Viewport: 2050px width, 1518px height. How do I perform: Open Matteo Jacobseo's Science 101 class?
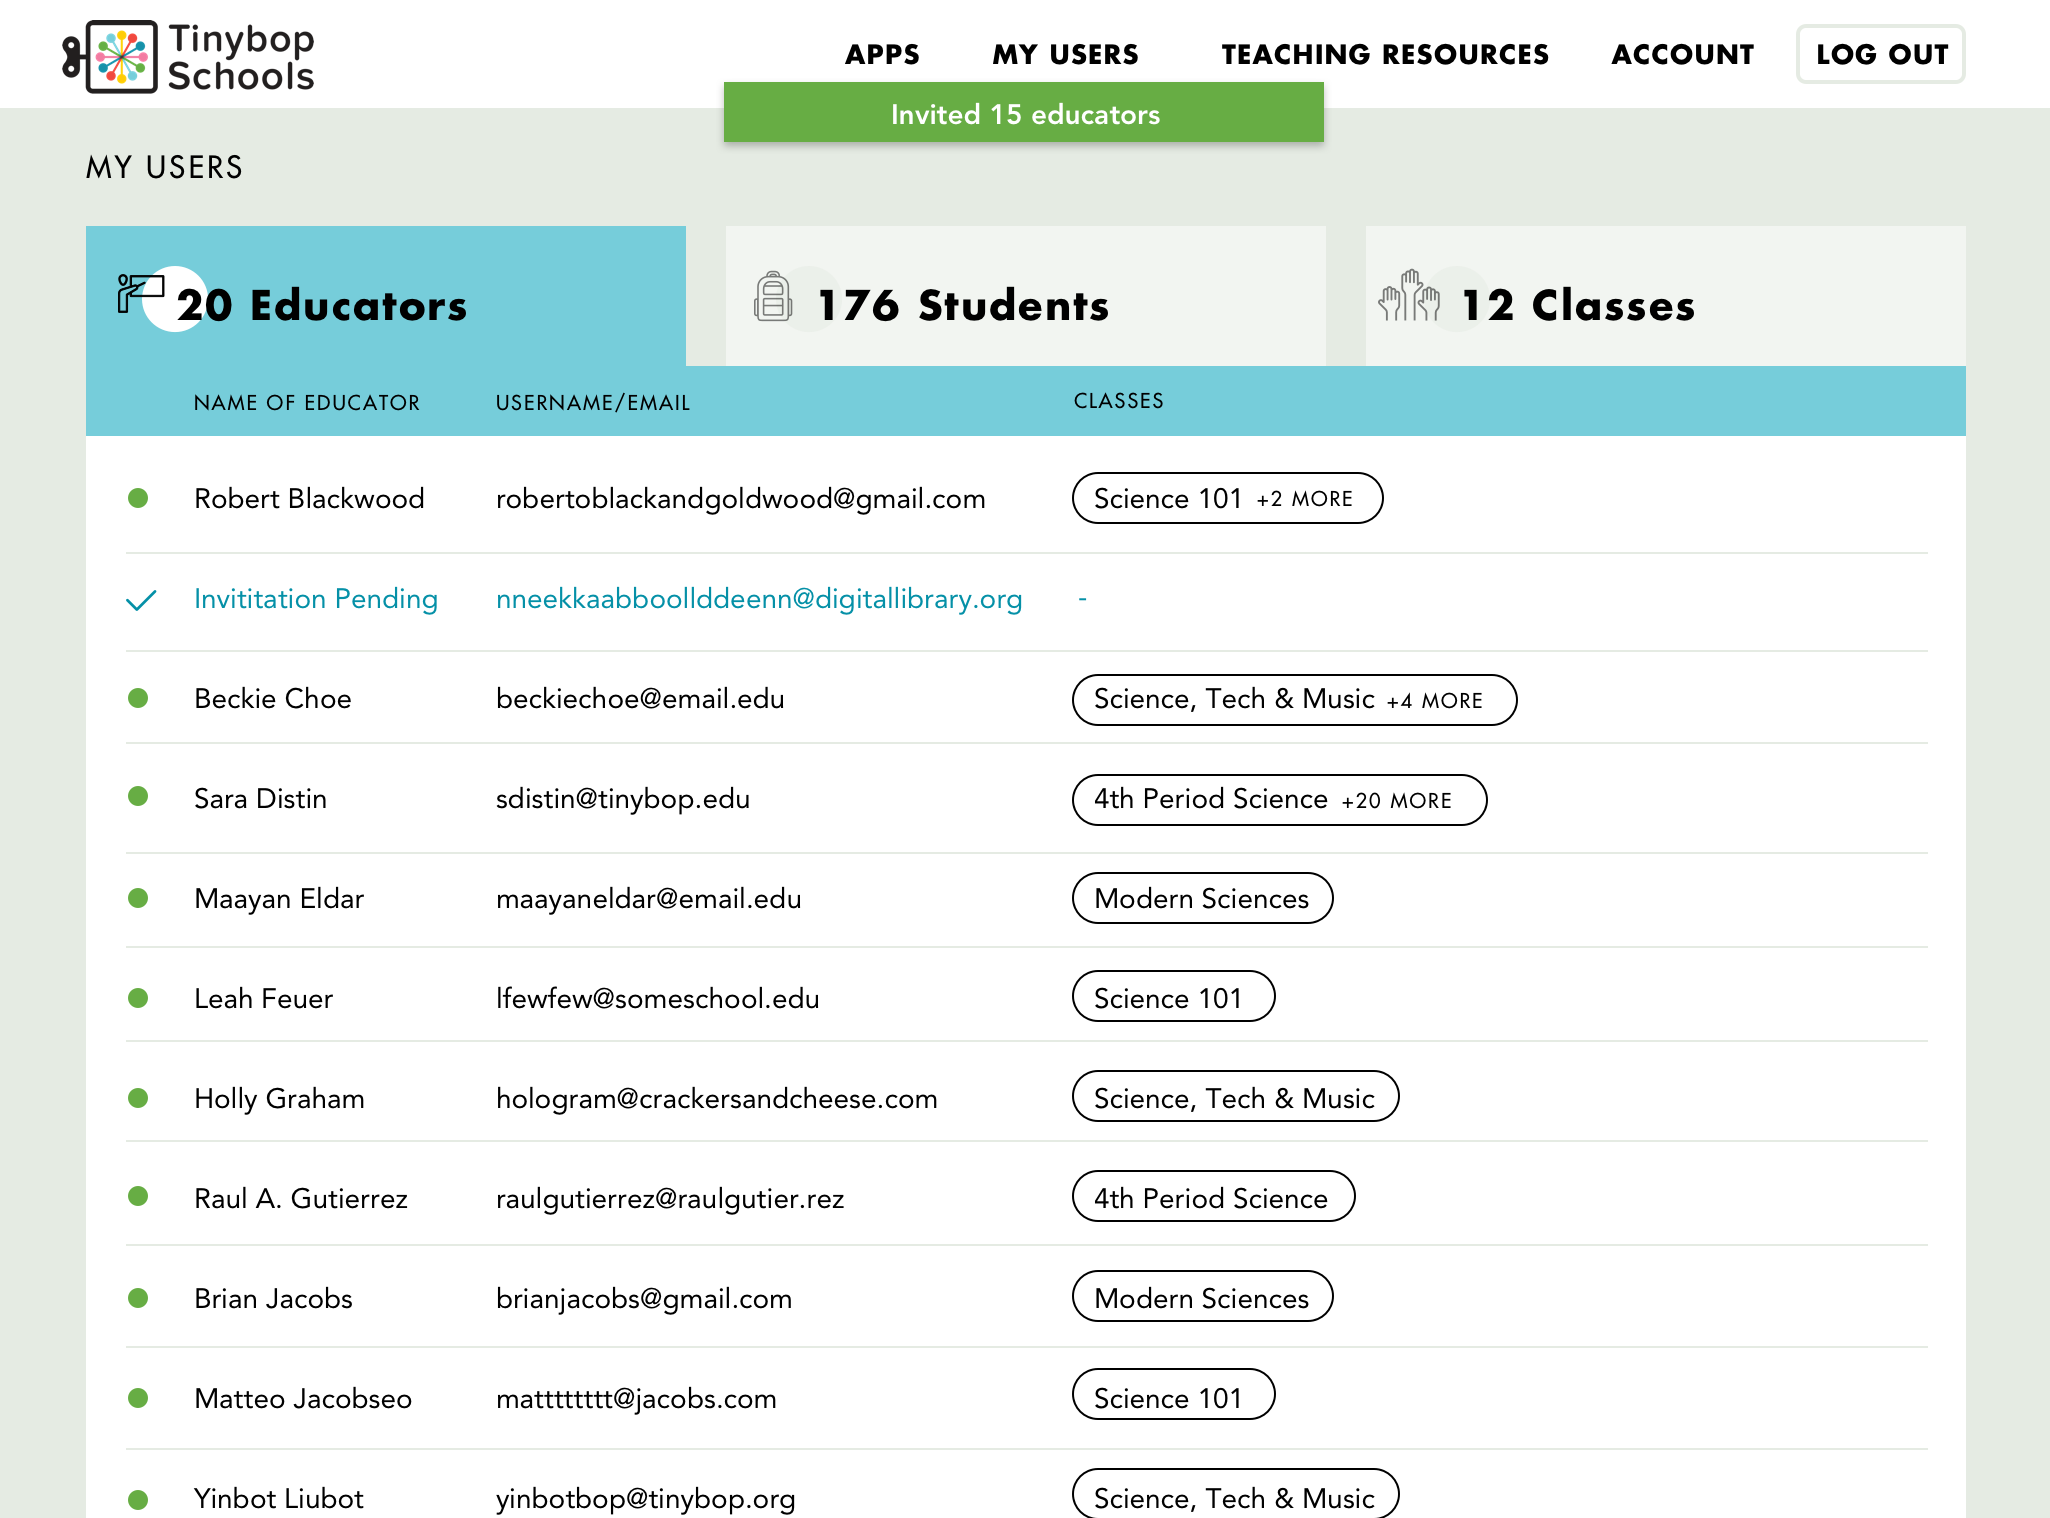click(1173, 1394)
